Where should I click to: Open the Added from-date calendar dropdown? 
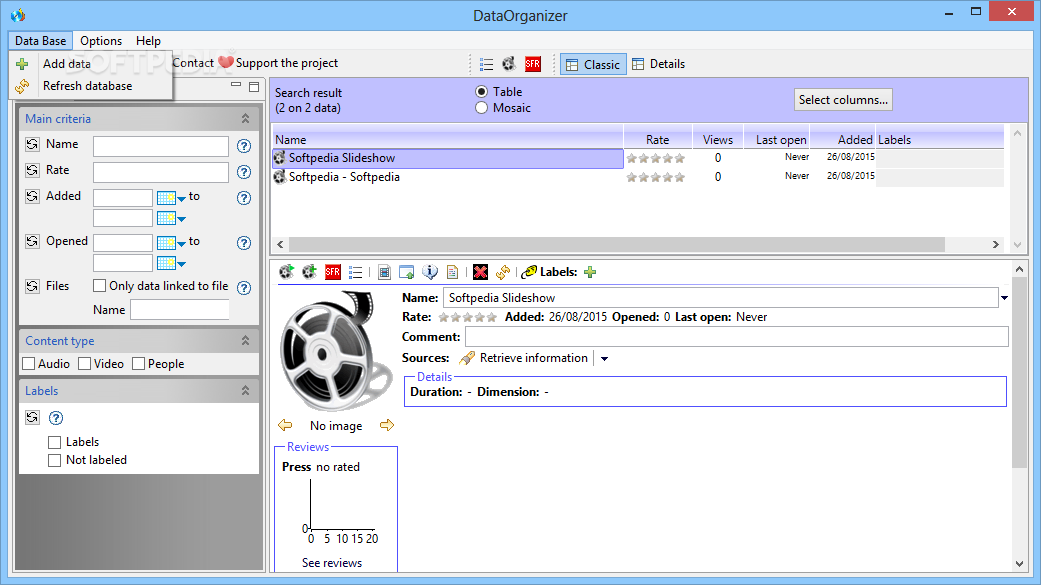(x=171, y=198)
